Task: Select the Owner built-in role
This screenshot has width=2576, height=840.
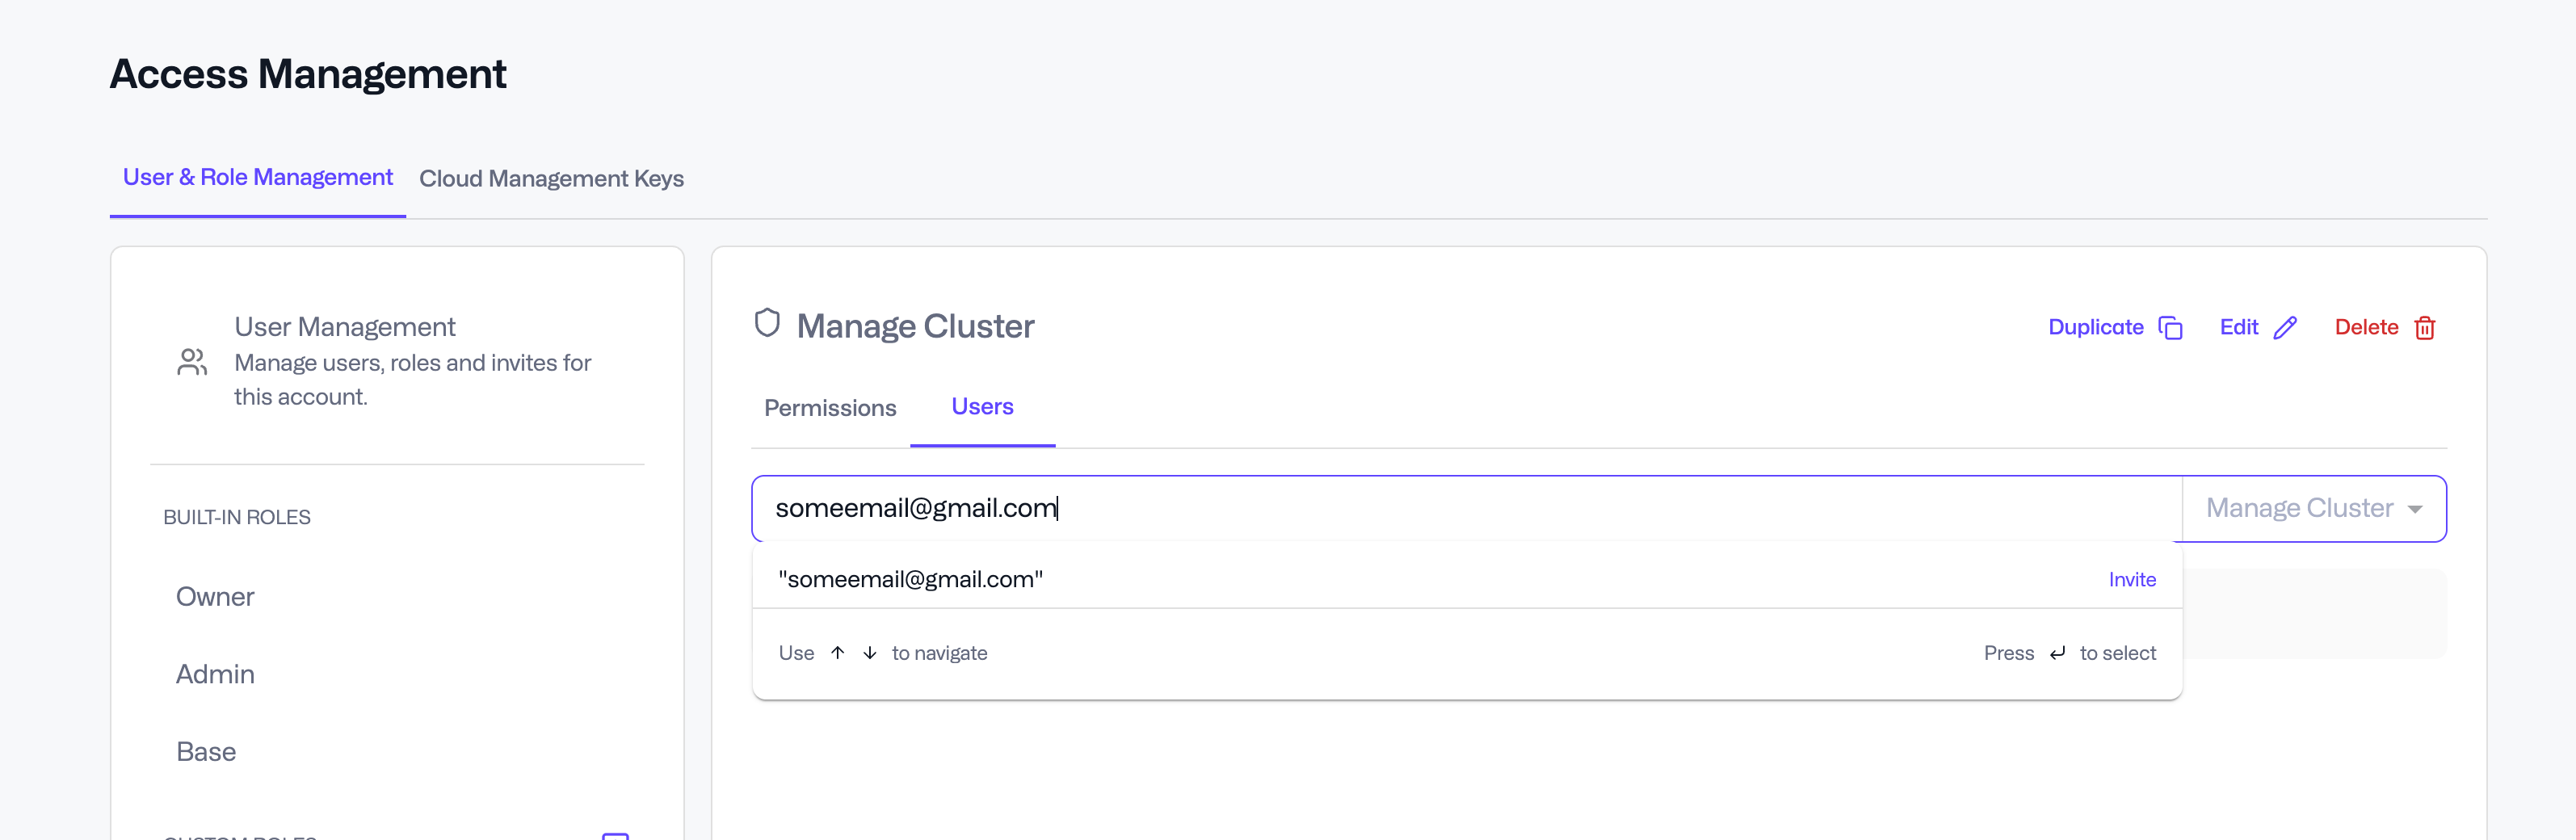Action: point(215,597)
